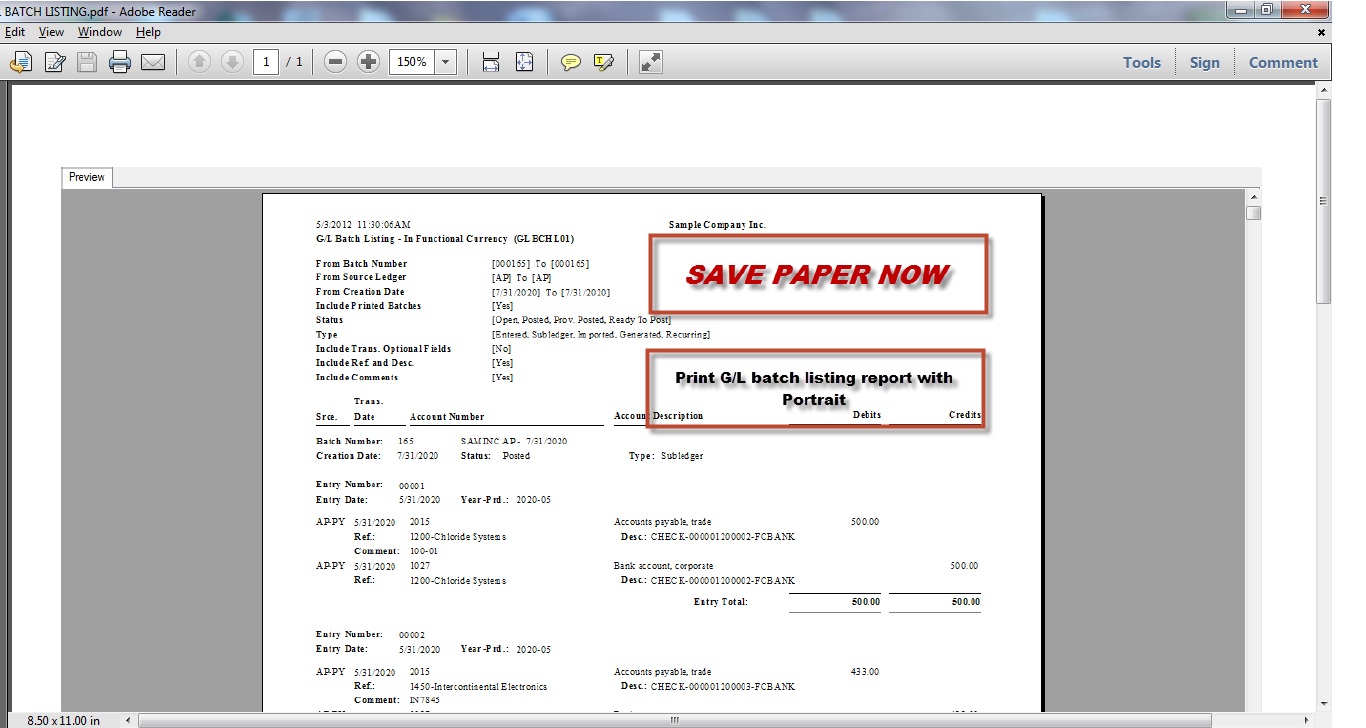Click the Credits column header

tap(965, 415)
